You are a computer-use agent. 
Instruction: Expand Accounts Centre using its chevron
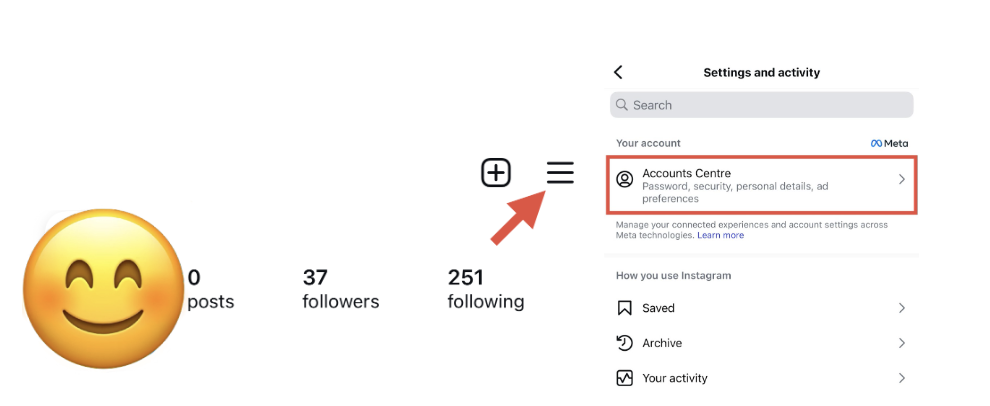point(901,180)
